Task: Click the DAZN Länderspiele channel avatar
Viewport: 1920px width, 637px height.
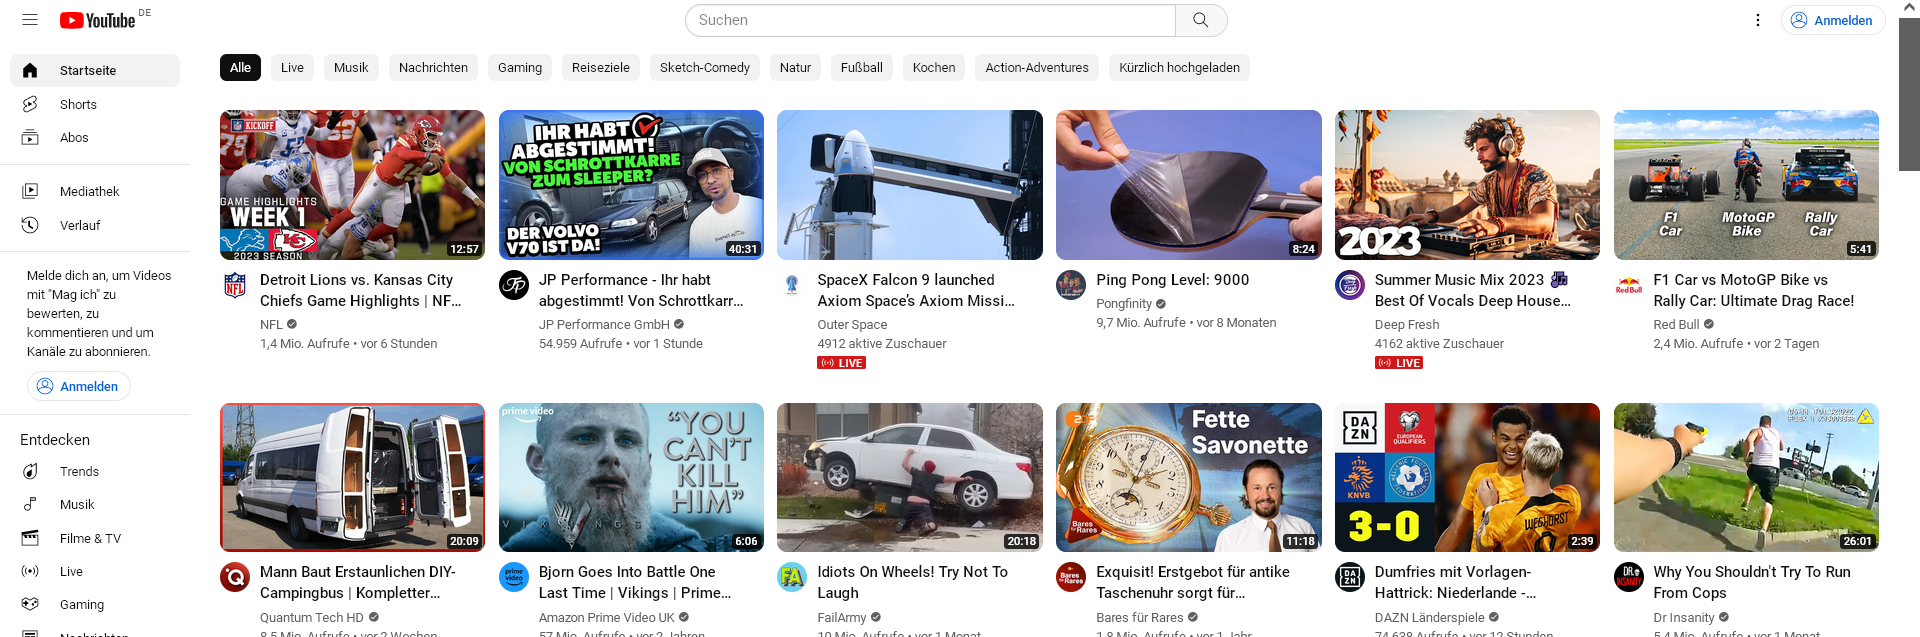Action: click(1350, 577)
